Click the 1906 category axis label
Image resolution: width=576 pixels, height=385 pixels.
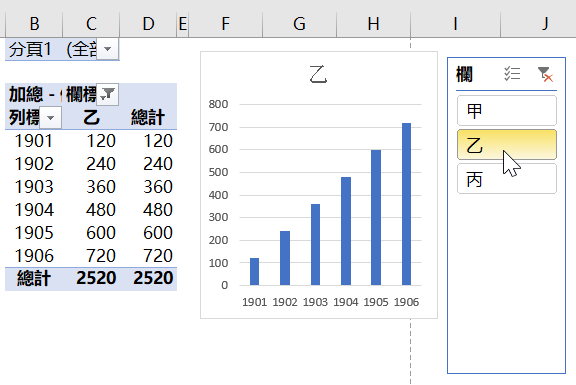(x=406, y=302)
